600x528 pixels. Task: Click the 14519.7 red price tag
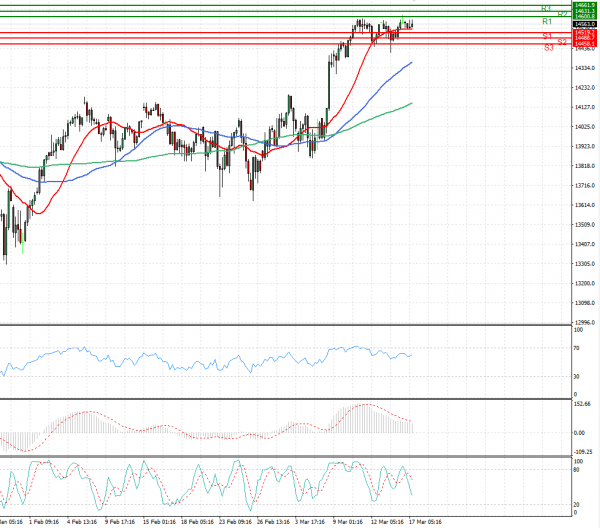584,33
